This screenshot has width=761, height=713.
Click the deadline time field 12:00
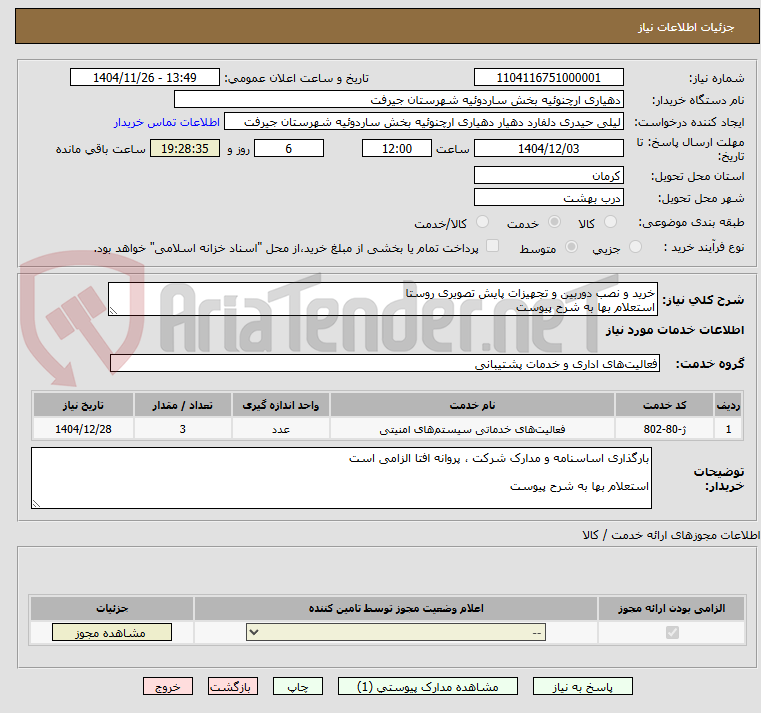click(x=397, y=149)
